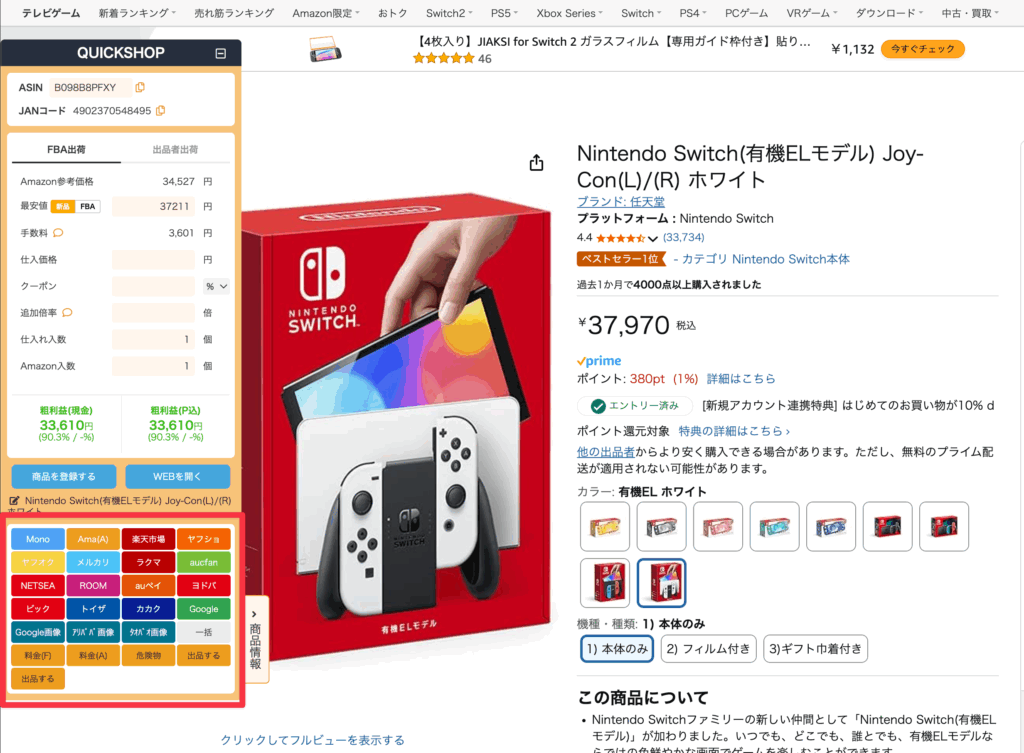Screen dimensions: 1024x753
Task: Expand the 商品情報 side panel arrow
Action: (254, 614)
